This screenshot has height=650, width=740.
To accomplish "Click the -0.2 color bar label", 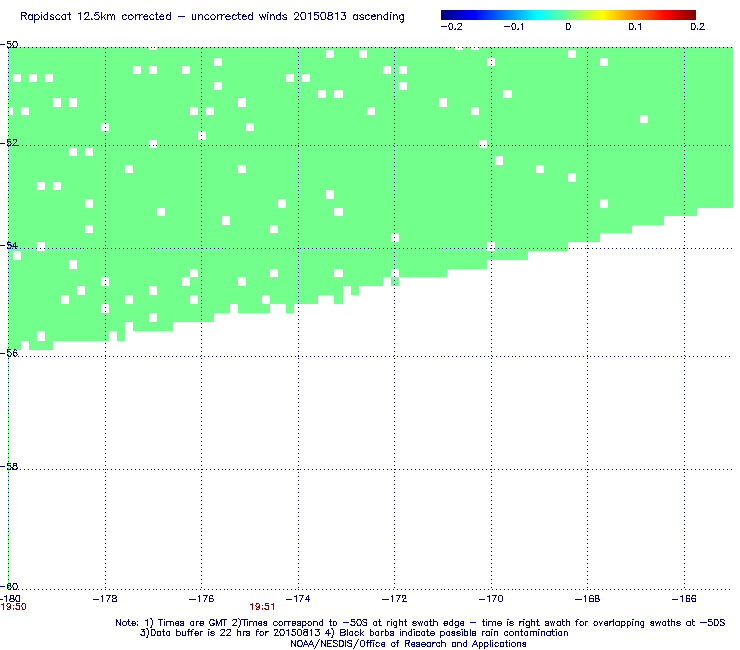I will (452, 27).
